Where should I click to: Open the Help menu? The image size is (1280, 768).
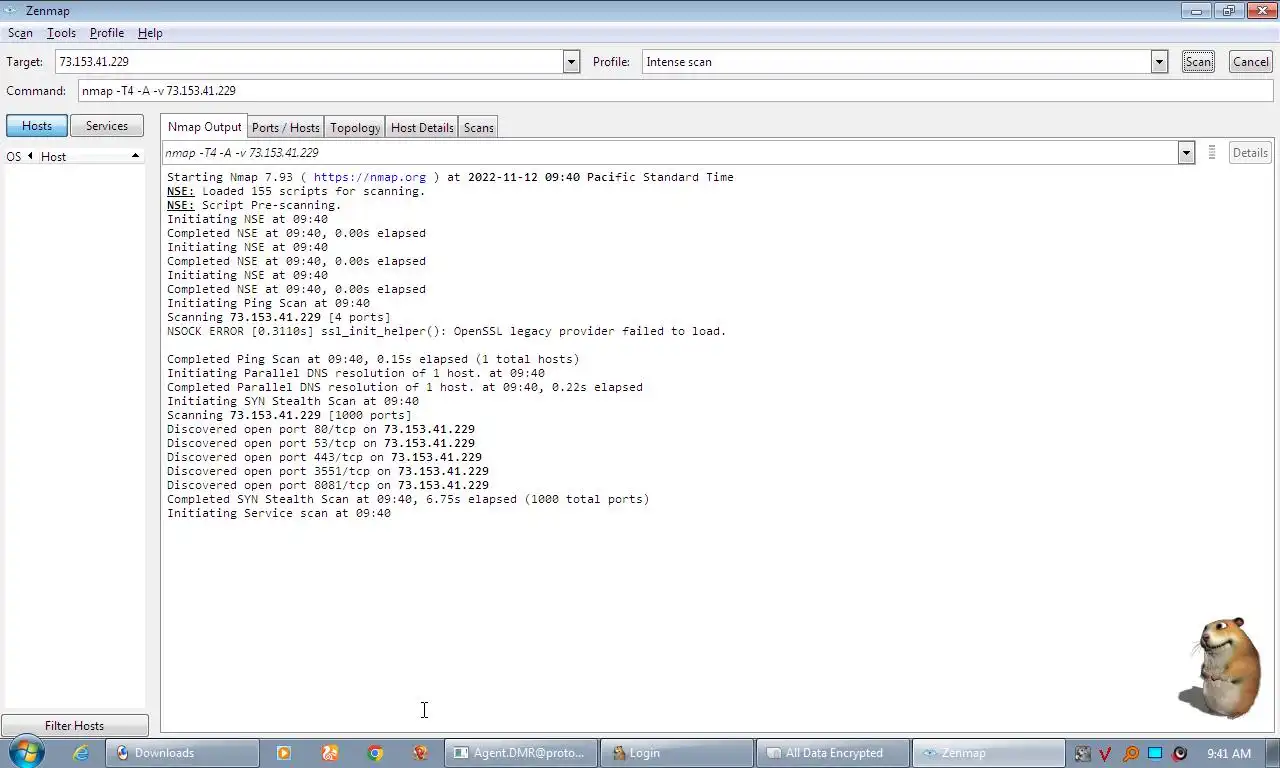tap(150, 33)
